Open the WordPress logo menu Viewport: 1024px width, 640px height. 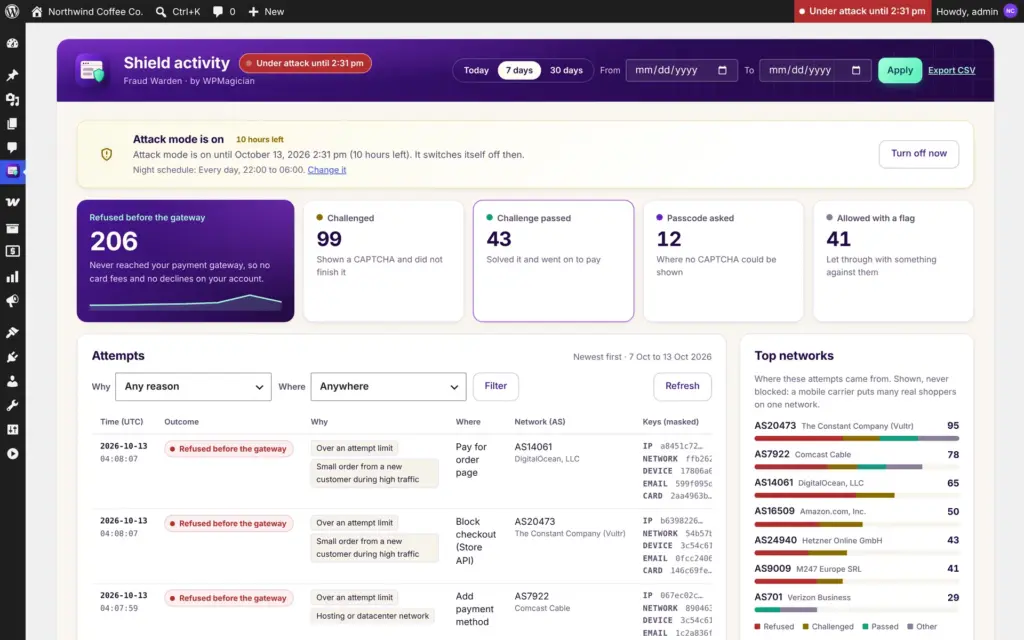point(12,11)
